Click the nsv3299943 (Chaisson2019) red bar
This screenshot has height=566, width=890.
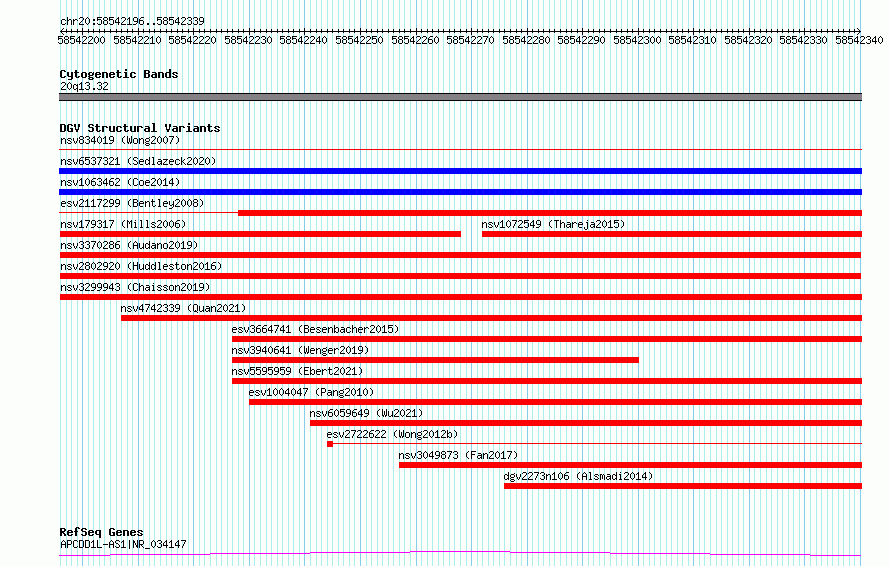460,297
